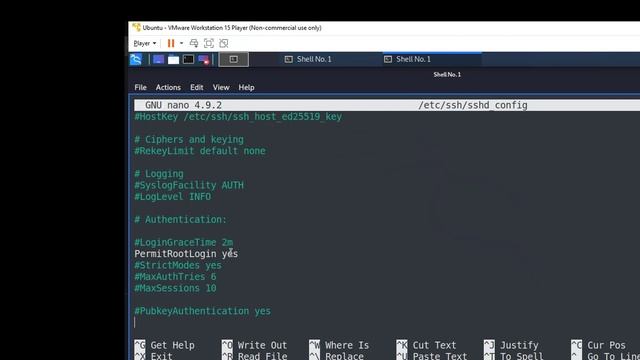The height and width of the screenshot is (360, 640).
Task: Click the VMware Unity mode icon
Action: [224, 43]
